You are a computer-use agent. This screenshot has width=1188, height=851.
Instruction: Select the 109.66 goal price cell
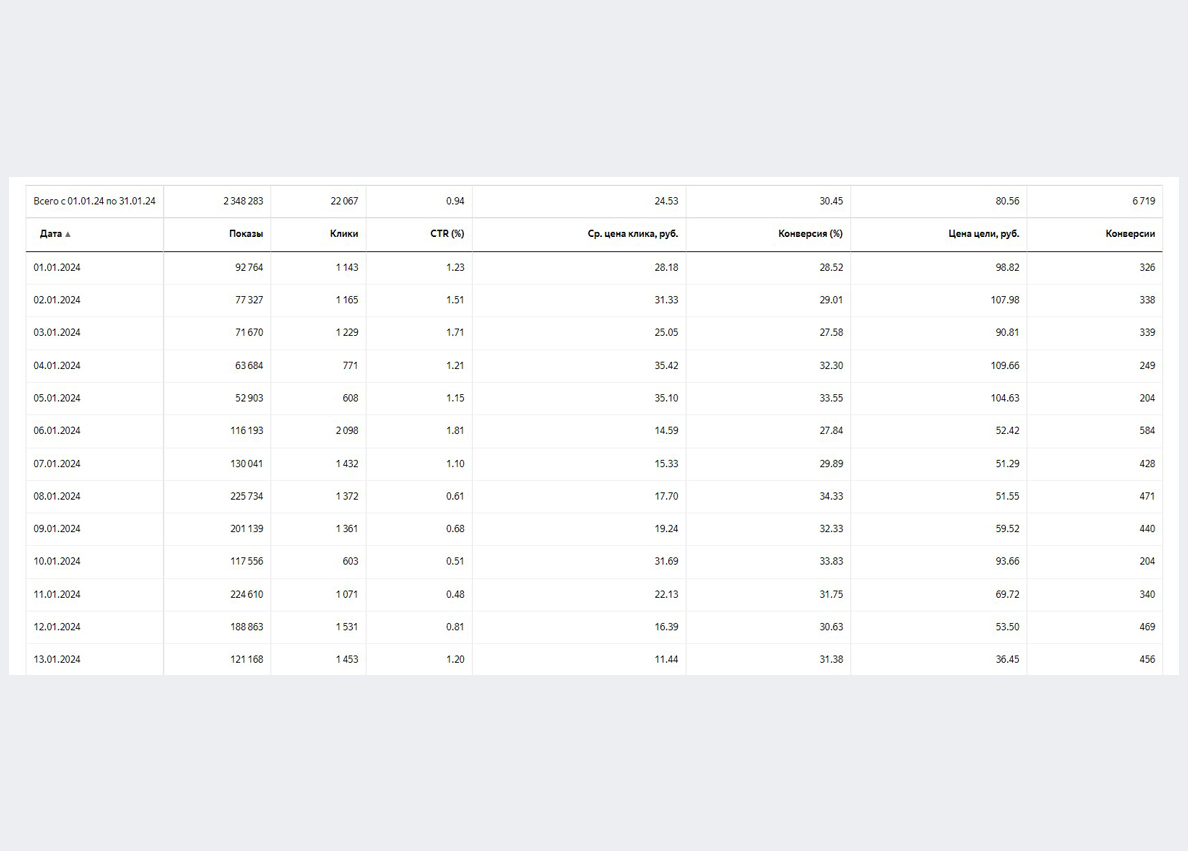[1005, 366]
